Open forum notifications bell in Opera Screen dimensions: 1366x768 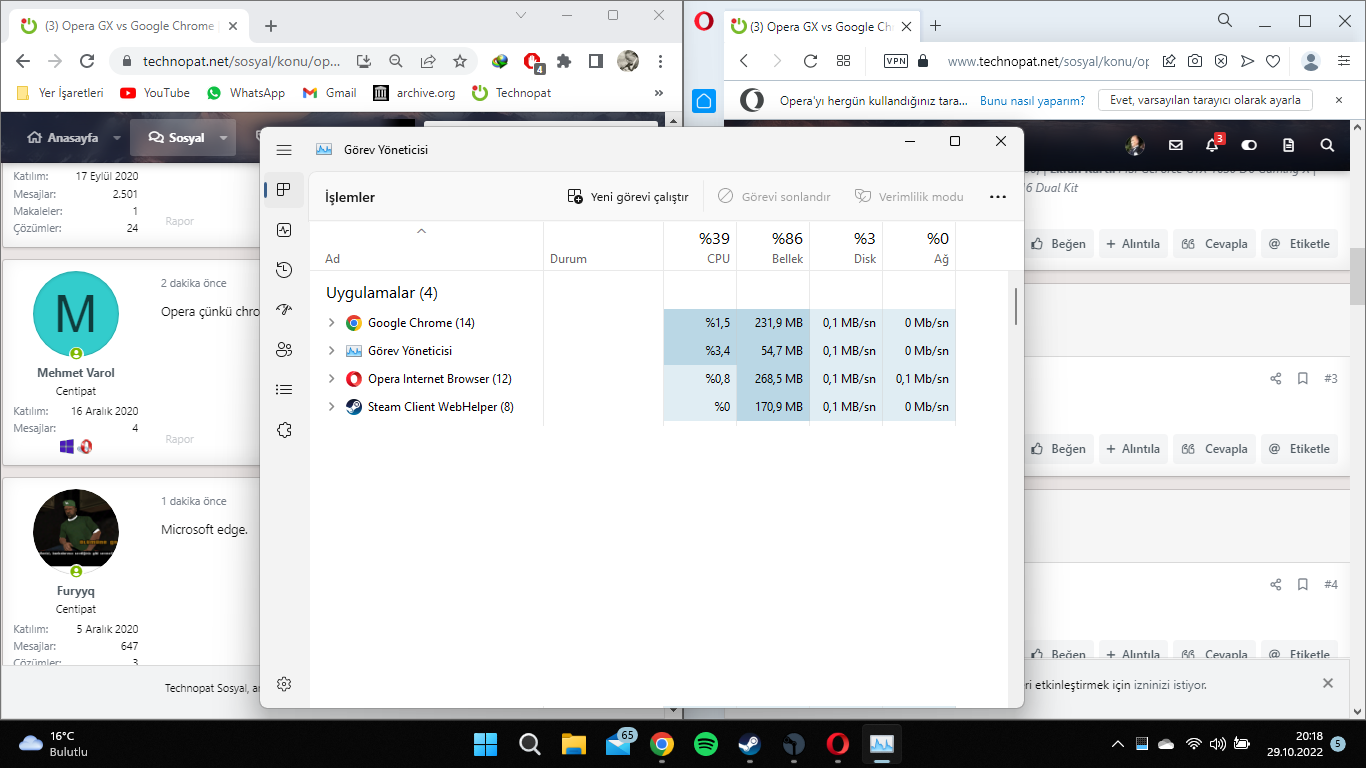pyautogui.click(x=1212, y=145)
